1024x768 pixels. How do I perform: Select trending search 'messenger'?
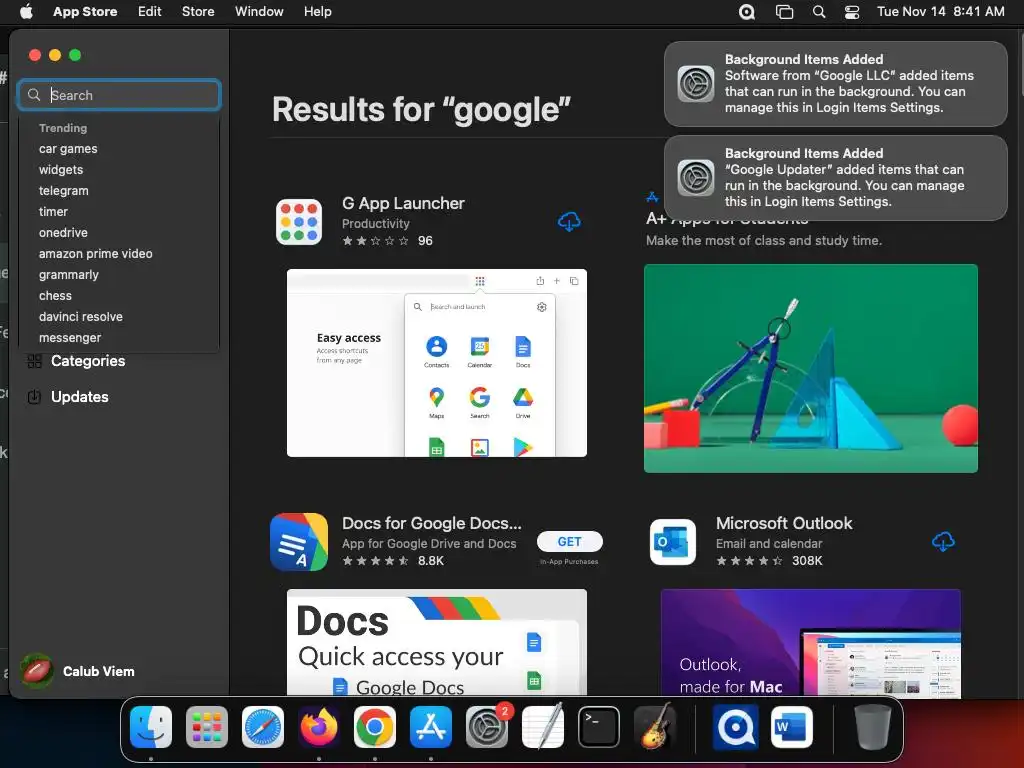tap(70, 338)
